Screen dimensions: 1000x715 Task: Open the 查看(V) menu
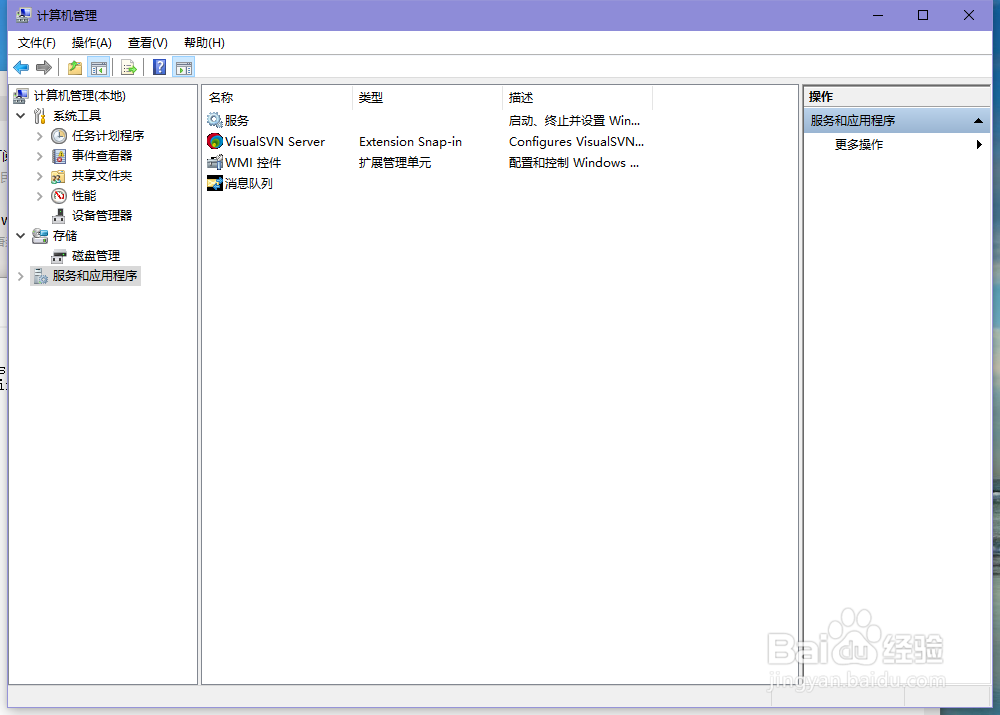click(147, 43)
